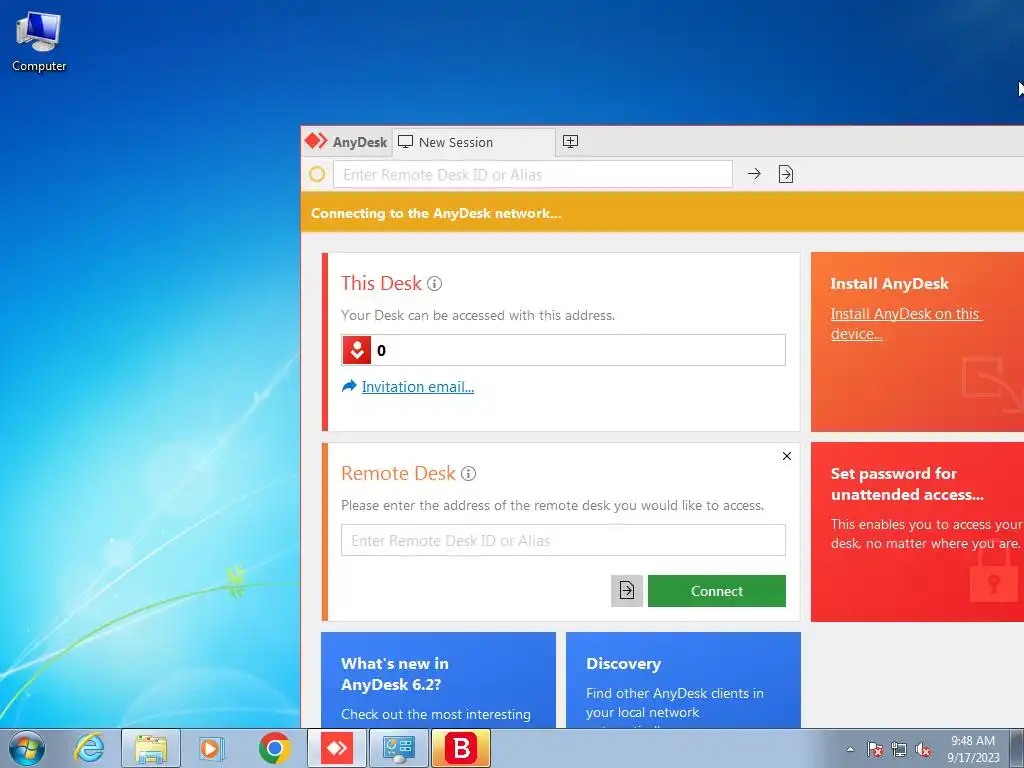Show hidden system tray icons
Viewport: 1024px width, 768px height.
point(850,749)
